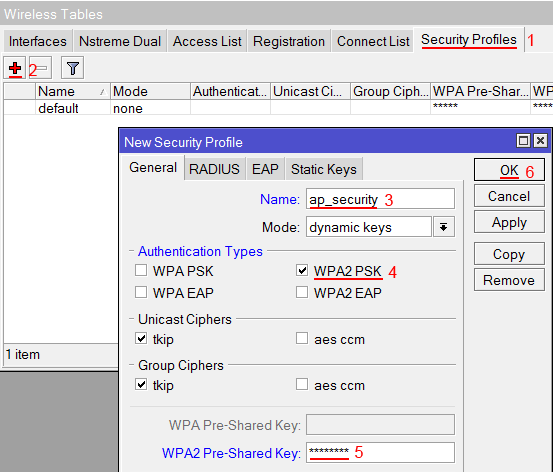Switch to the RADIUS tab
The width and height of the screenshot is (554, 473).
pyautogui.click(x=214, y=169)
